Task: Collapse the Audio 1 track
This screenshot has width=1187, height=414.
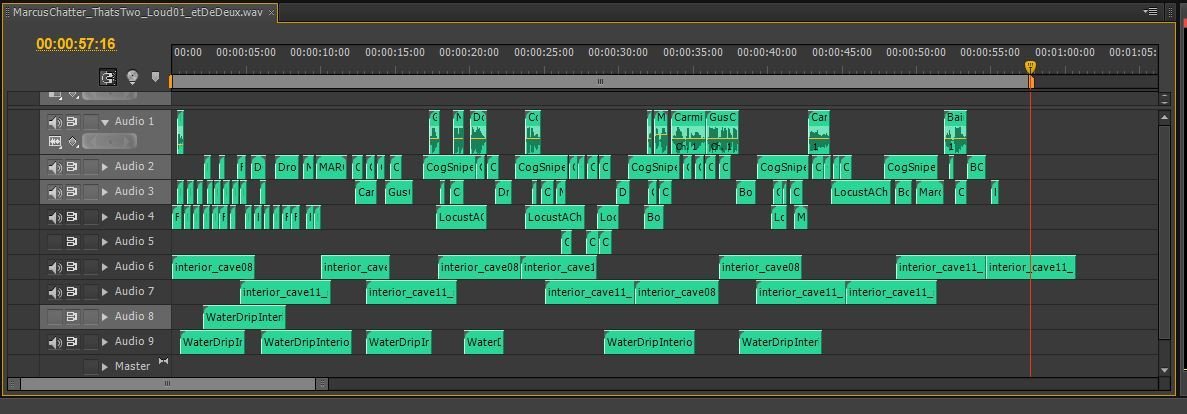Action: (x=105, y=122)
